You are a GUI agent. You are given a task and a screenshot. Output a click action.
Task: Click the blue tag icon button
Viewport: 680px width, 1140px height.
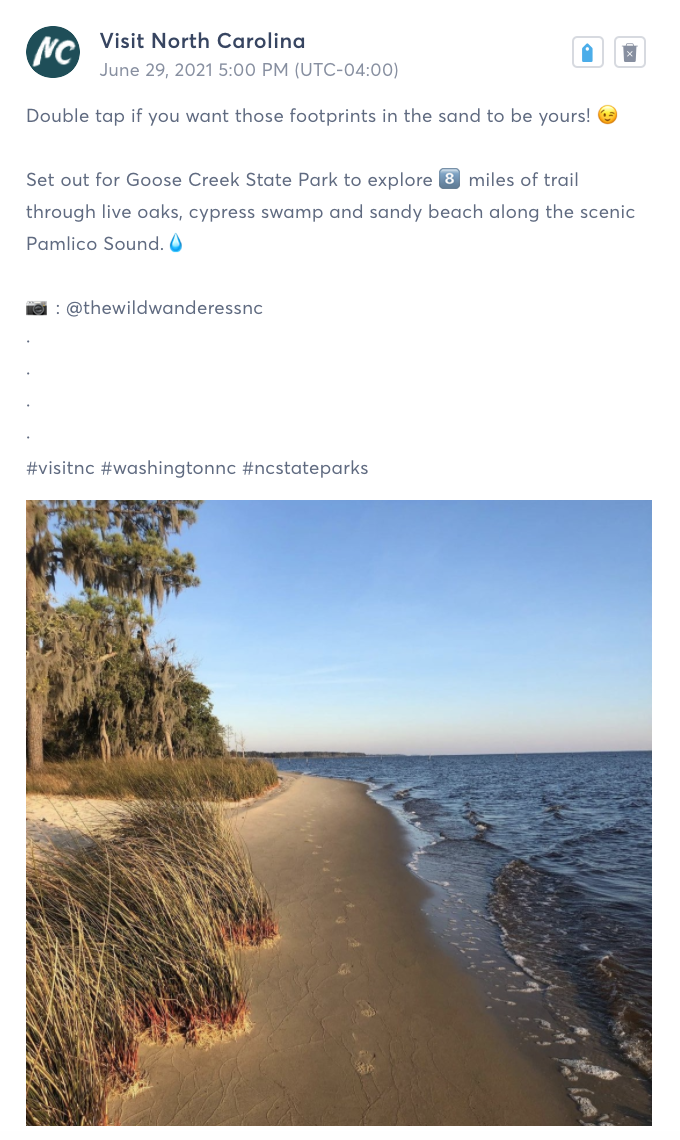[587, 53]
